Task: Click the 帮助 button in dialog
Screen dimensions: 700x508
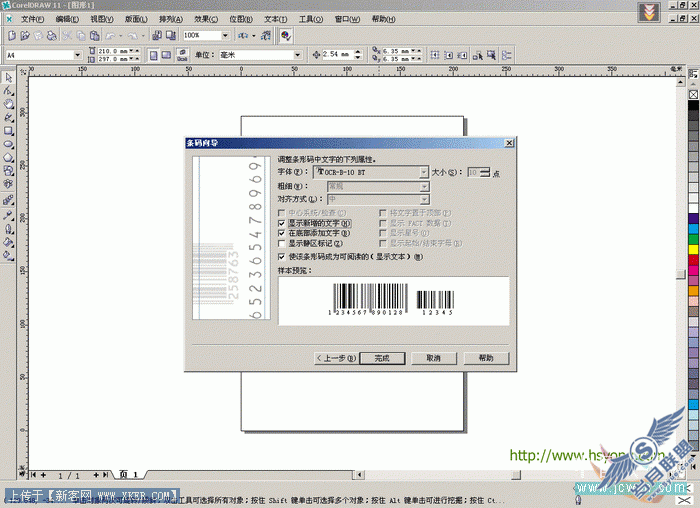Action: click(486, 358)
